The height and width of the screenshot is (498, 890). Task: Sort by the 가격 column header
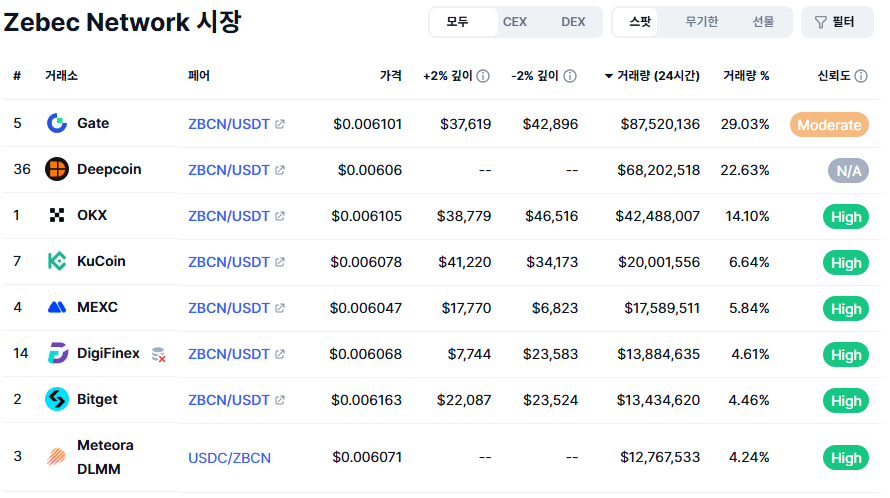point(391,76)
